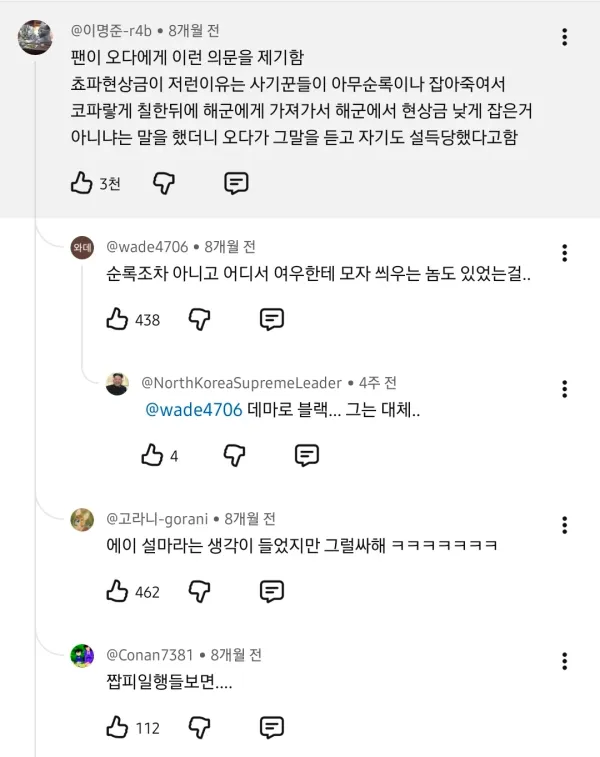The image size is (600, 757).
Task: Open @NorthKoreaSupremeLeader's profile avatar
Action: pyautogui.click(x=117, y=384)
